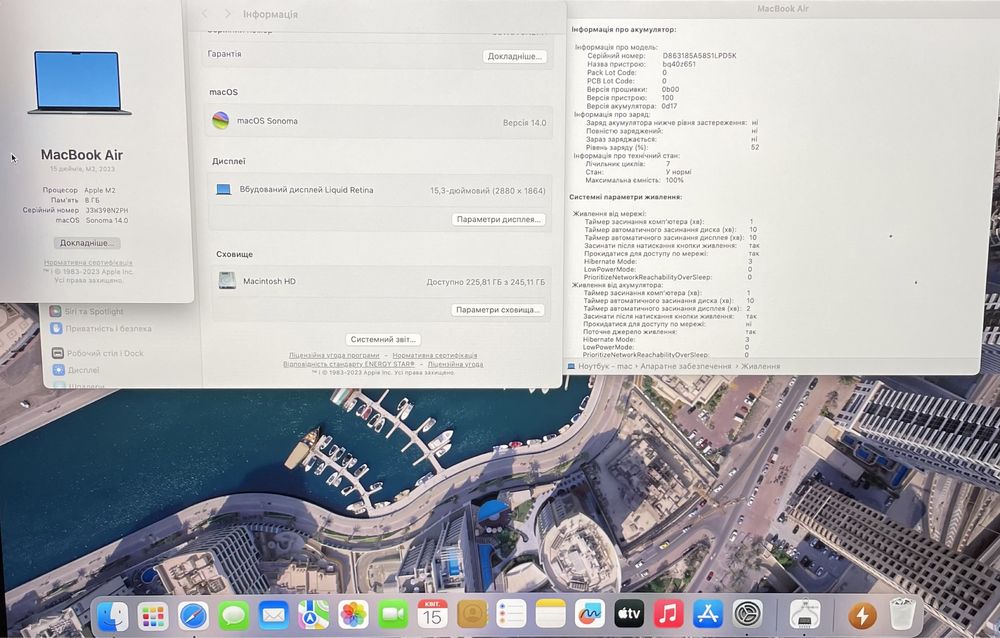Viewport: 1000px width, 638px height.
Task: Click the battery serial number D863185A58S1LPD5K
Action: coord(700,56)
